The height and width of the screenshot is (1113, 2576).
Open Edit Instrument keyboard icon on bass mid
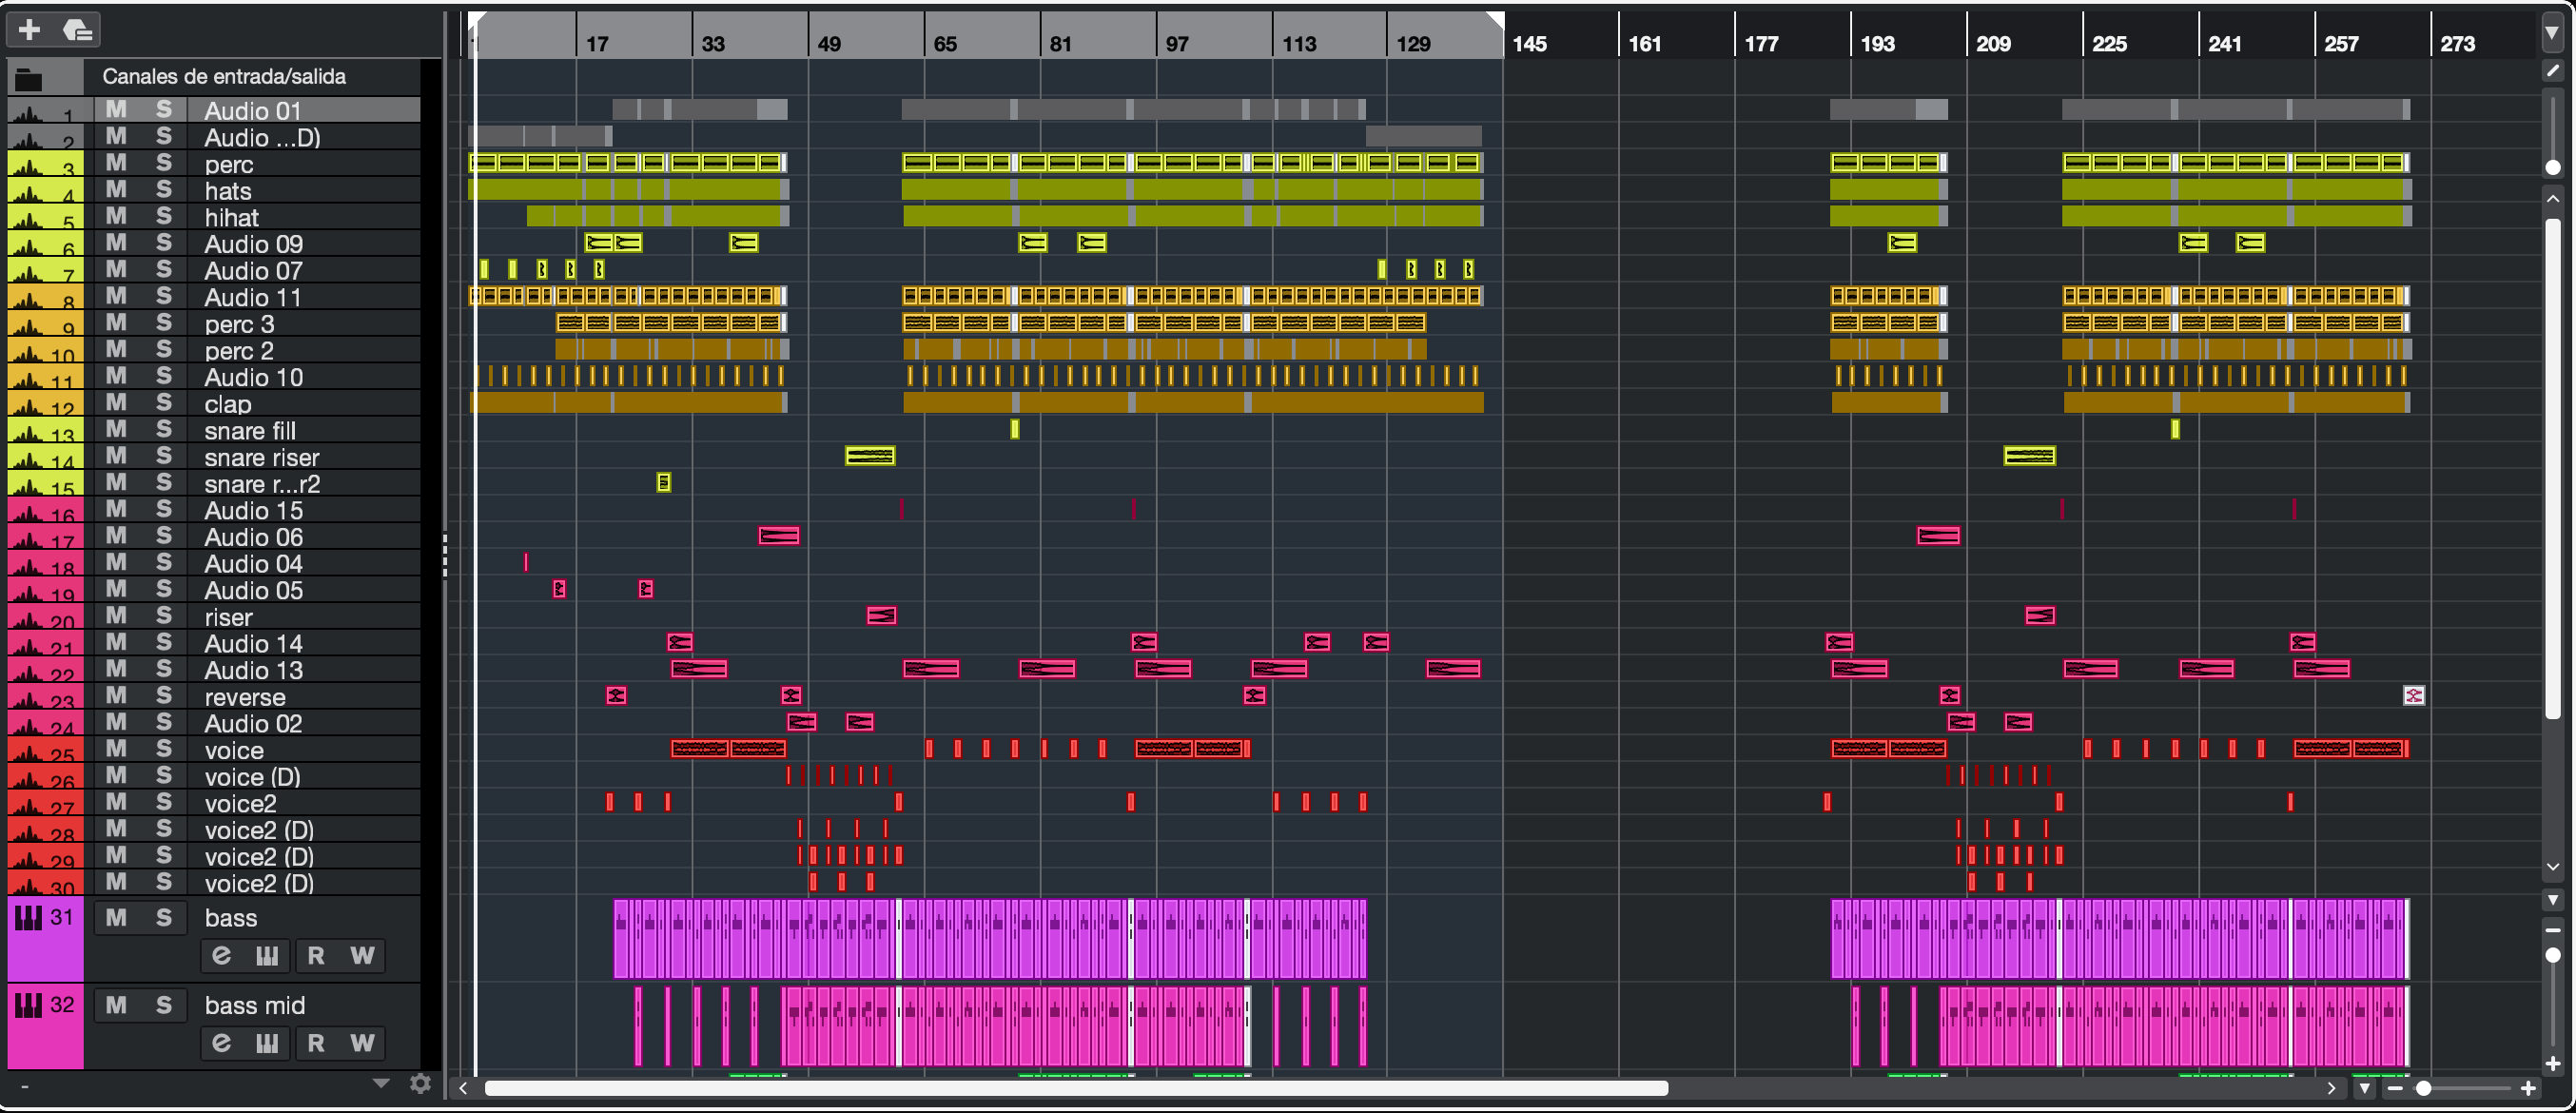pos(267,1043)
